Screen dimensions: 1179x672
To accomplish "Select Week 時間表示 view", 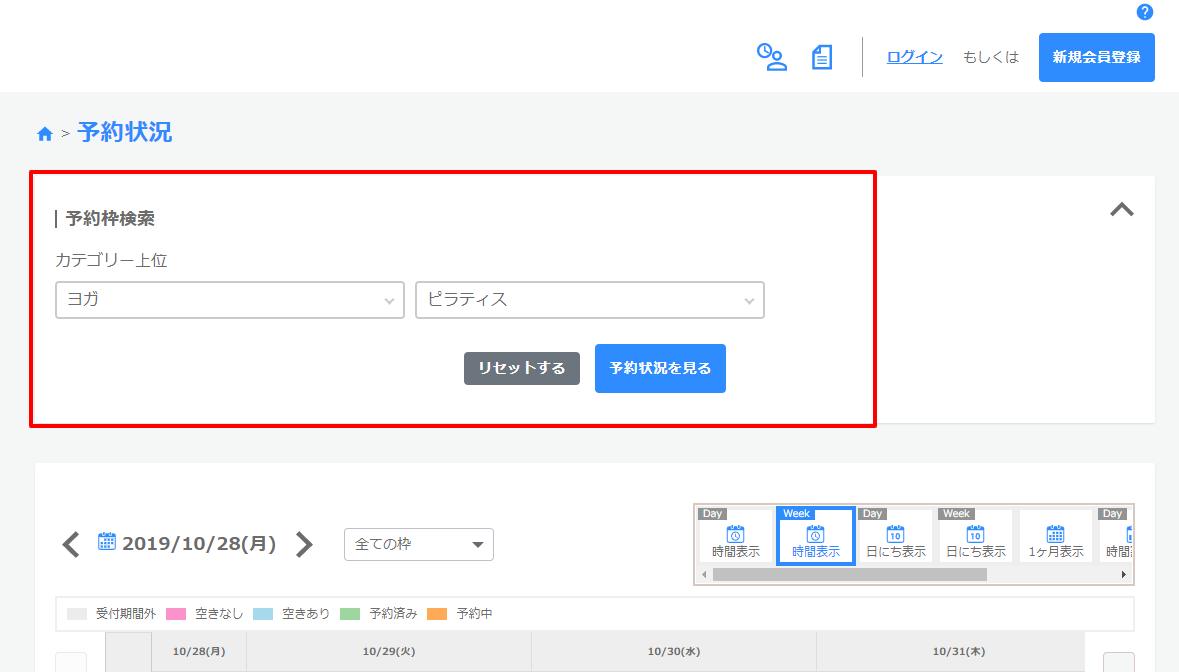I will [x=815, y=536].
